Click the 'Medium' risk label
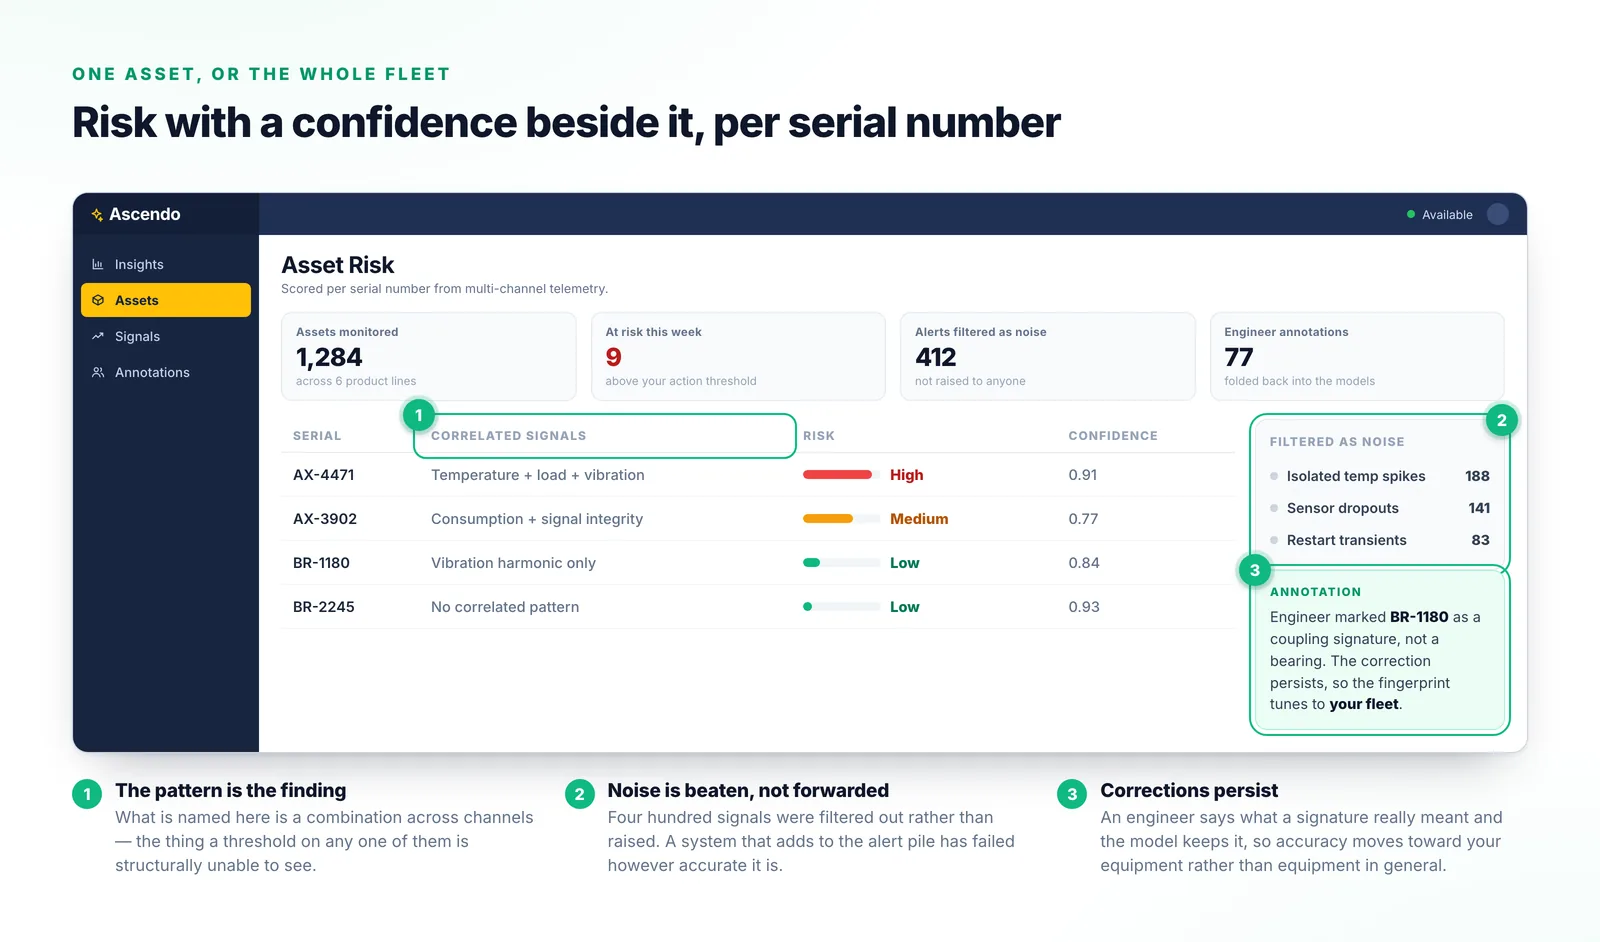The width and height of the screenshot is (1600, 942). tap(919, 519)
